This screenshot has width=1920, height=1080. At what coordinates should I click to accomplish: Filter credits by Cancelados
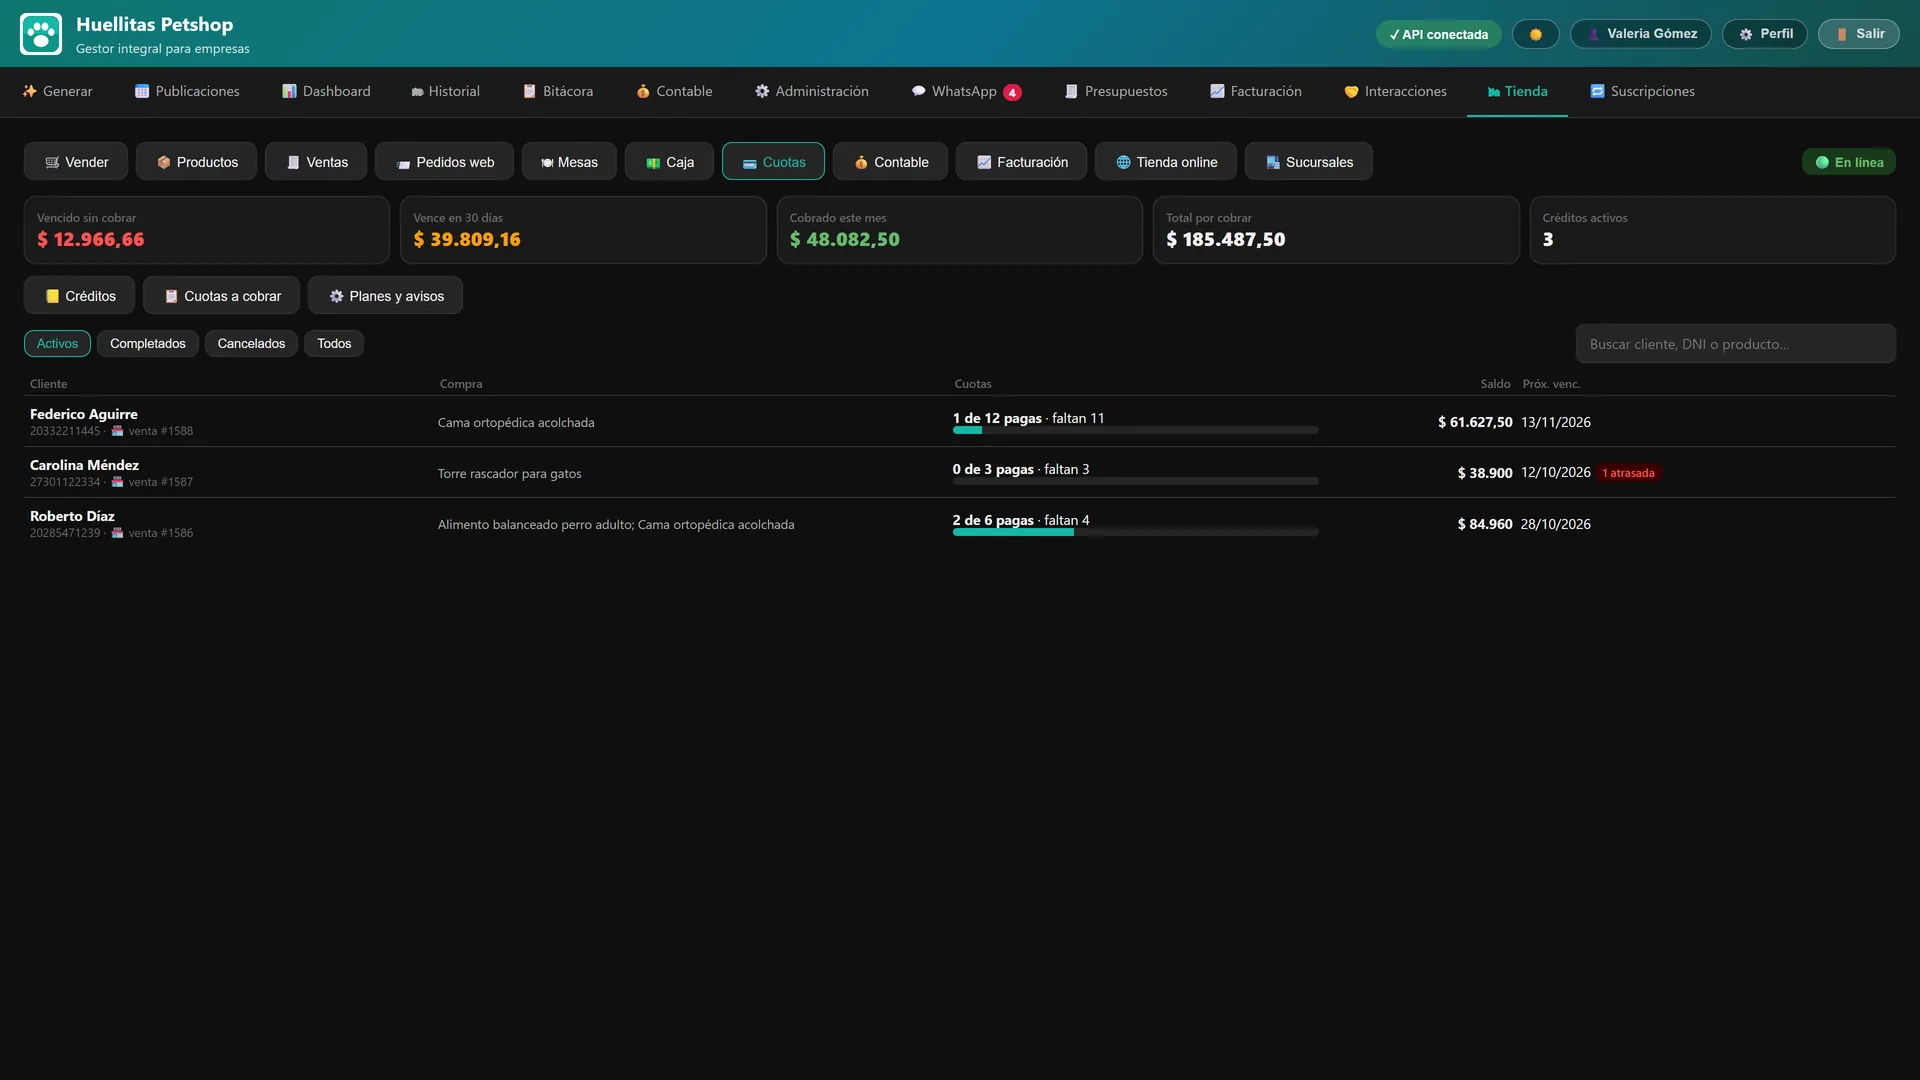click(x=251, y=344)
